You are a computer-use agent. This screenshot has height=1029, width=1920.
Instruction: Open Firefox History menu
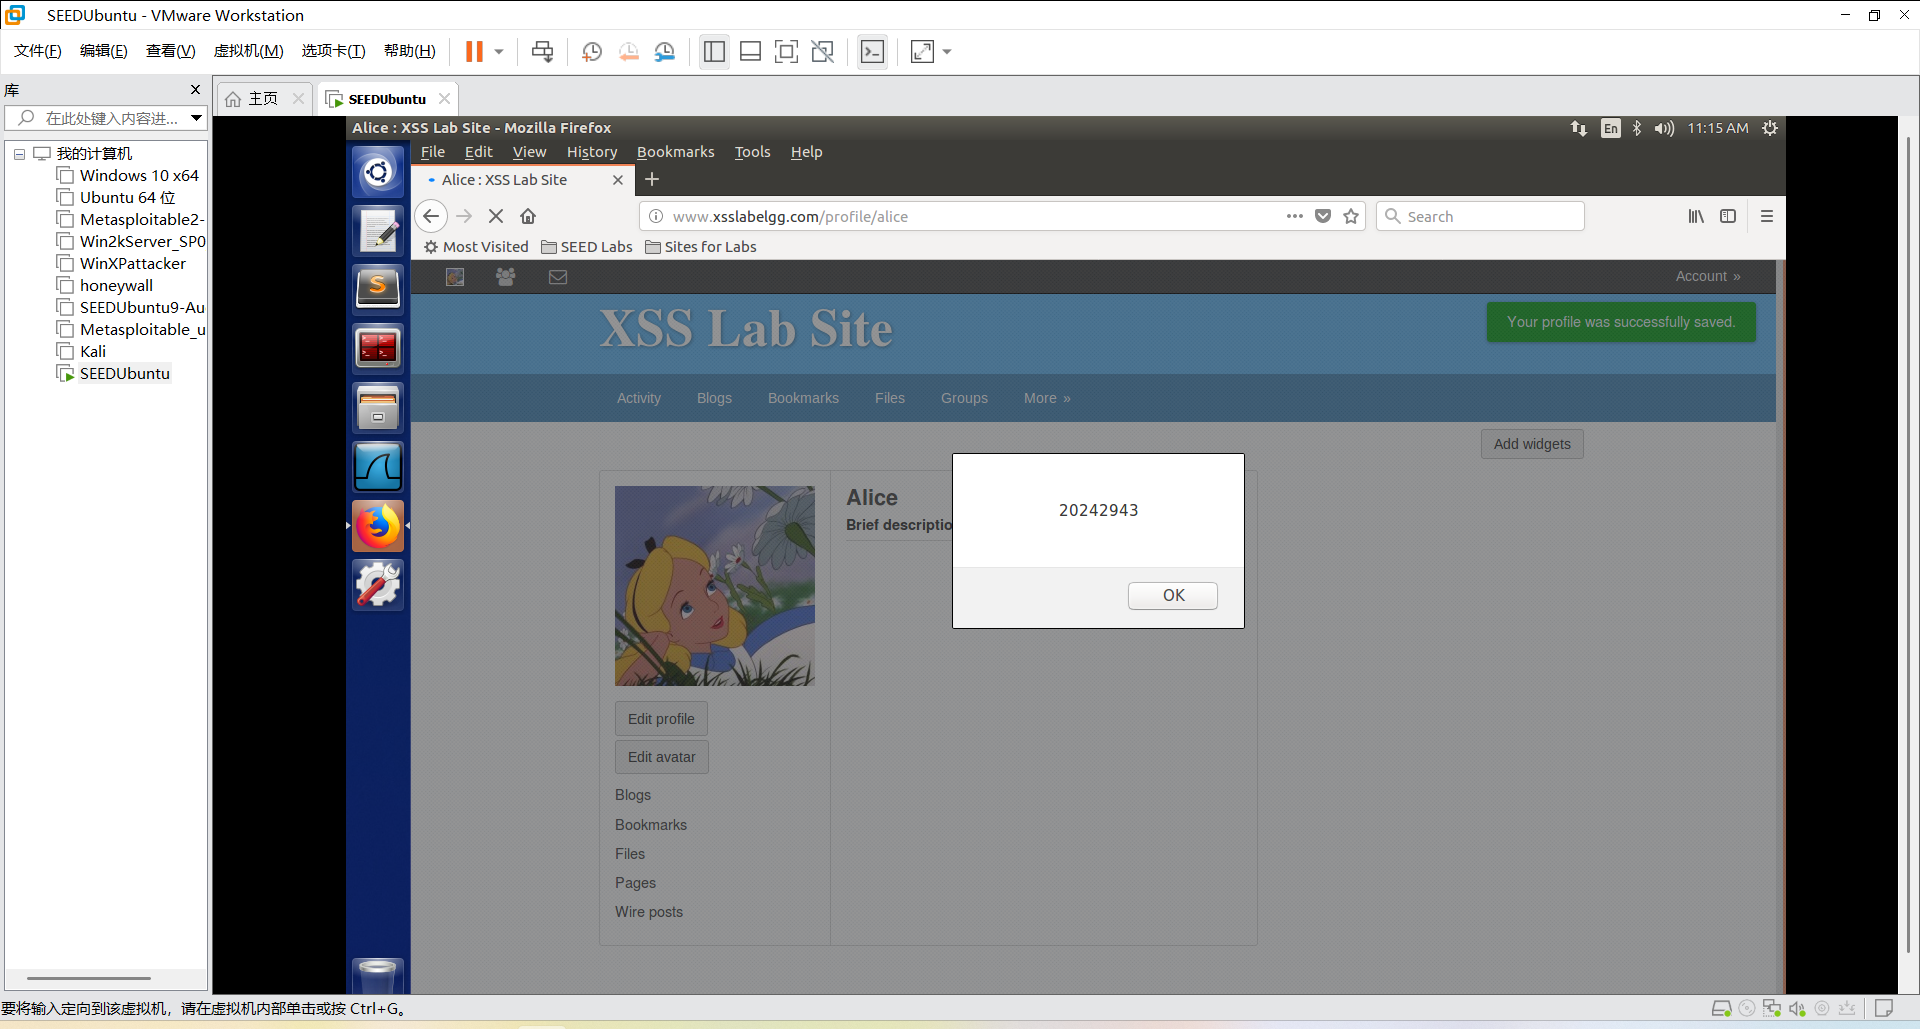pos(592,152)
